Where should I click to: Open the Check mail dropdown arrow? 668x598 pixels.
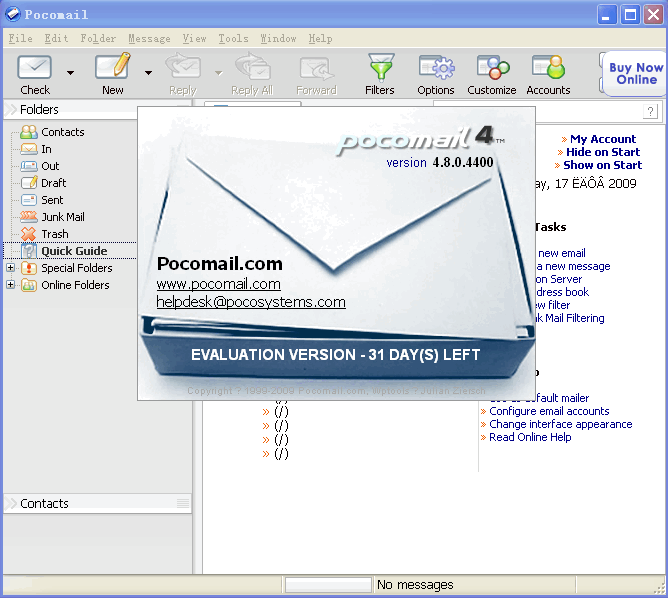click(x=70, y=73)
